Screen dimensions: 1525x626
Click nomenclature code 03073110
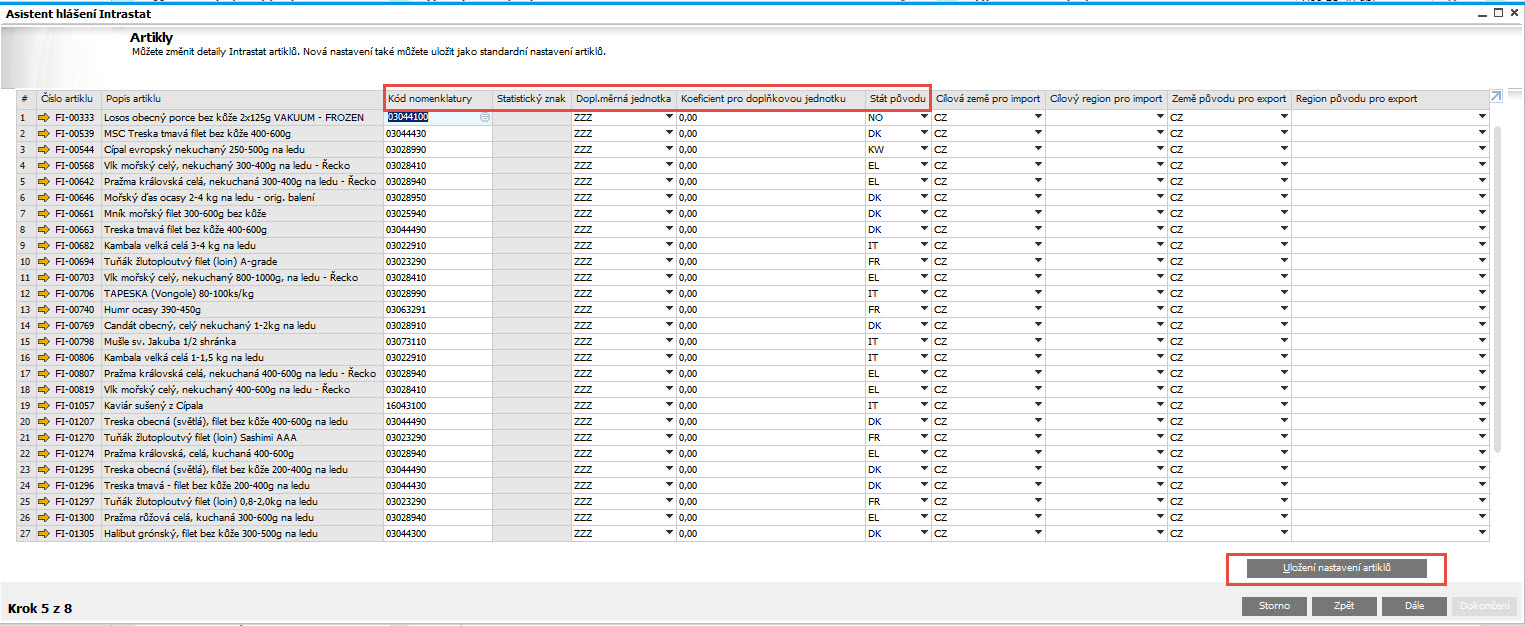437,341
